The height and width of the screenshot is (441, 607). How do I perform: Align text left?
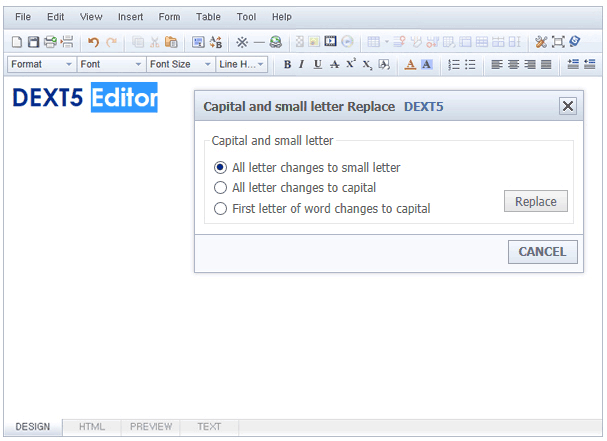(497, 64)
